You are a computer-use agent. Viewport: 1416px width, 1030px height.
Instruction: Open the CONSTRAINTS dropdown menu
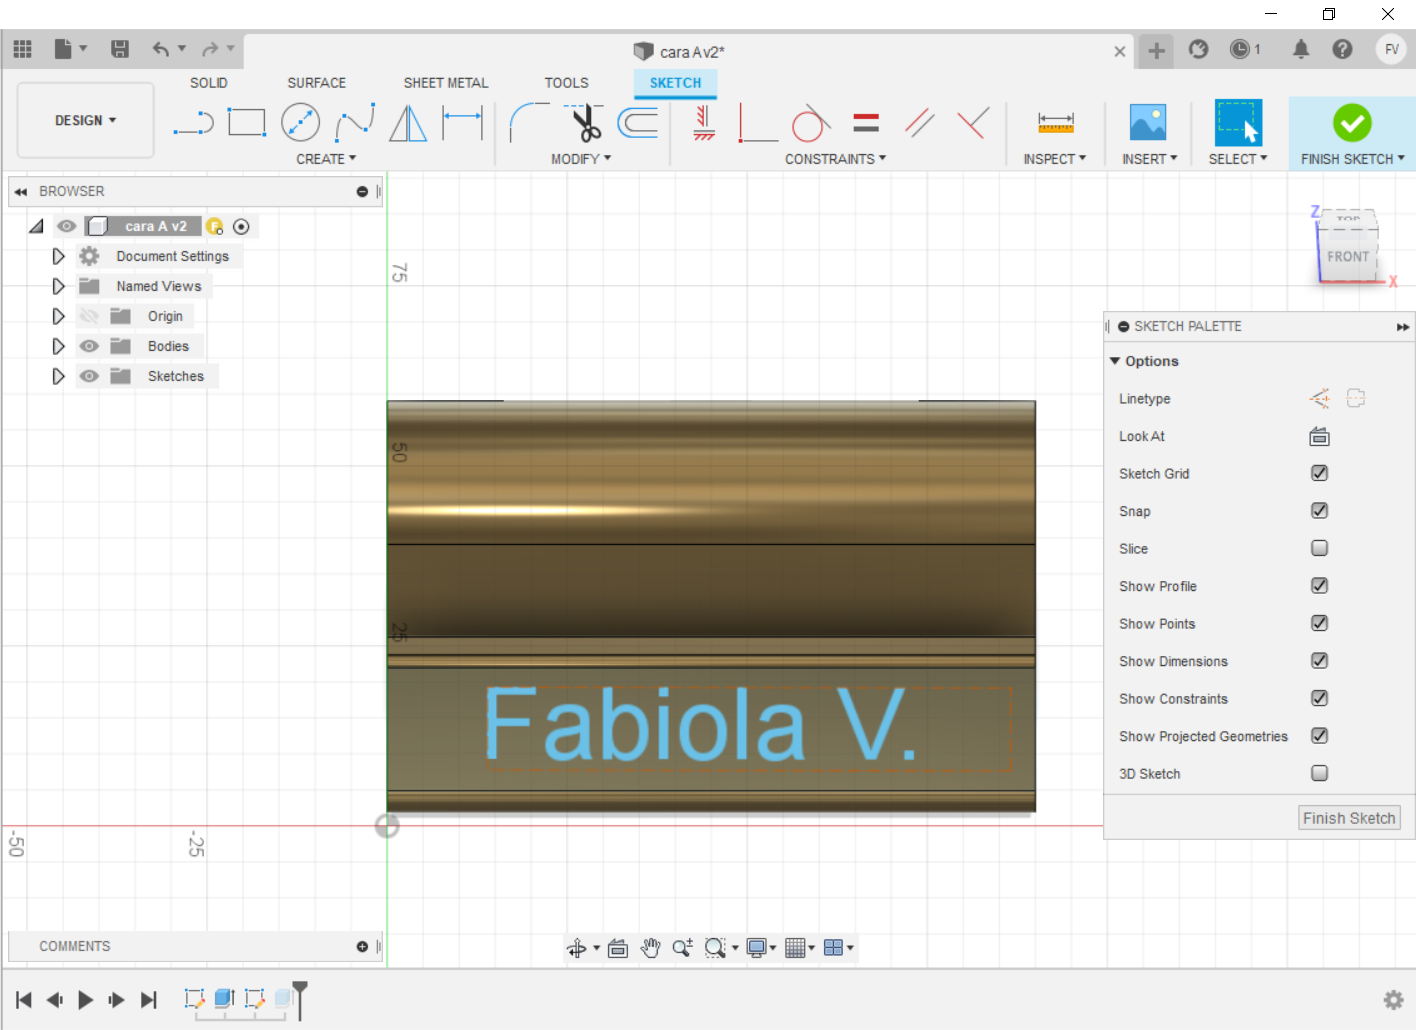[835, 159]
